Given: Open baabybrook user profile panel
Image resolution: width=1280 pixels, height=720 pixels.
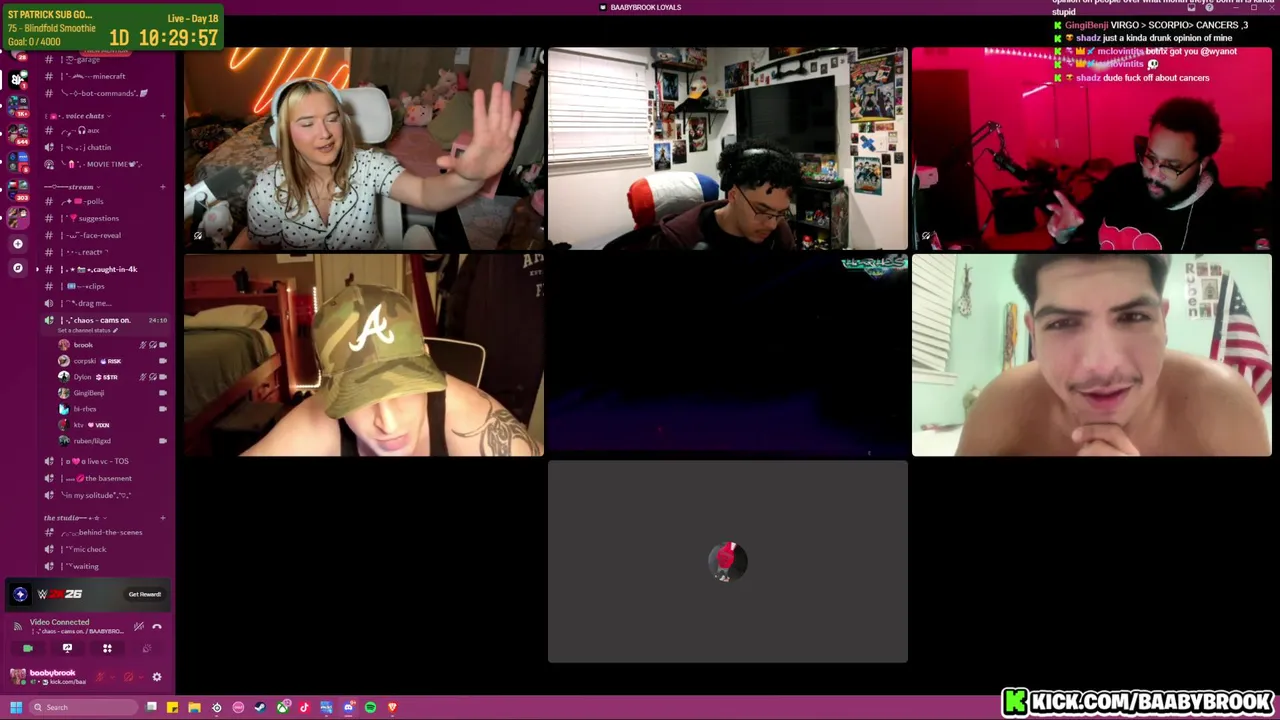Looking at the screenshot, I should (48, 677).
